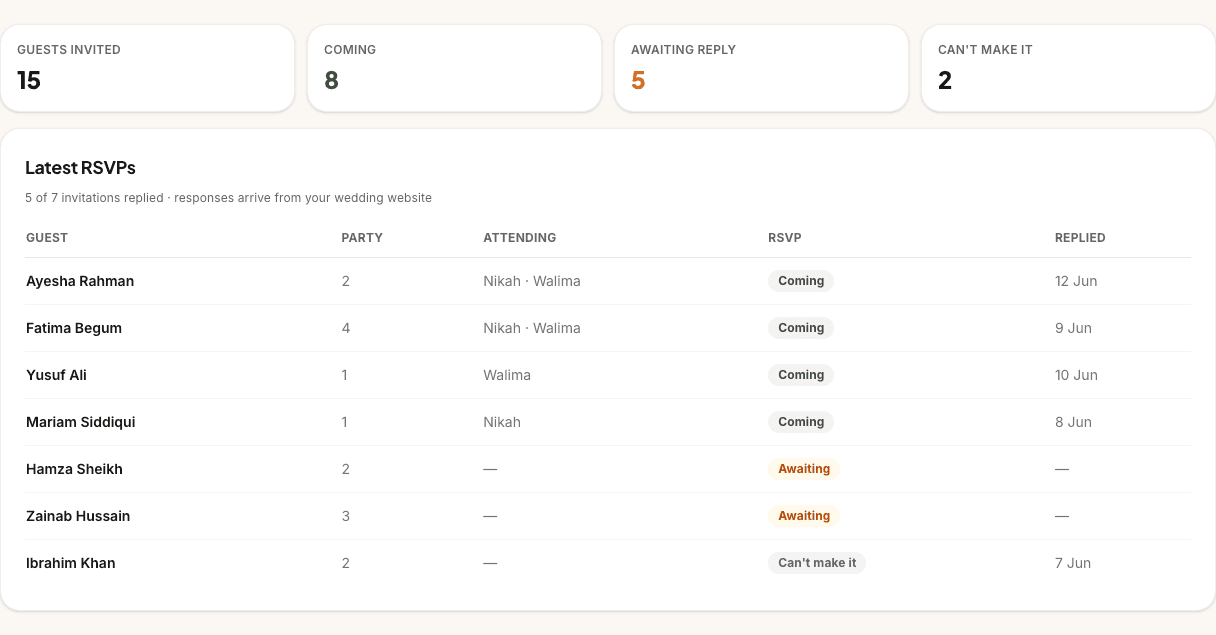Select guest Zainab Hussain
This screenshot has height=635, width=1216.
[x=78, y=516]
